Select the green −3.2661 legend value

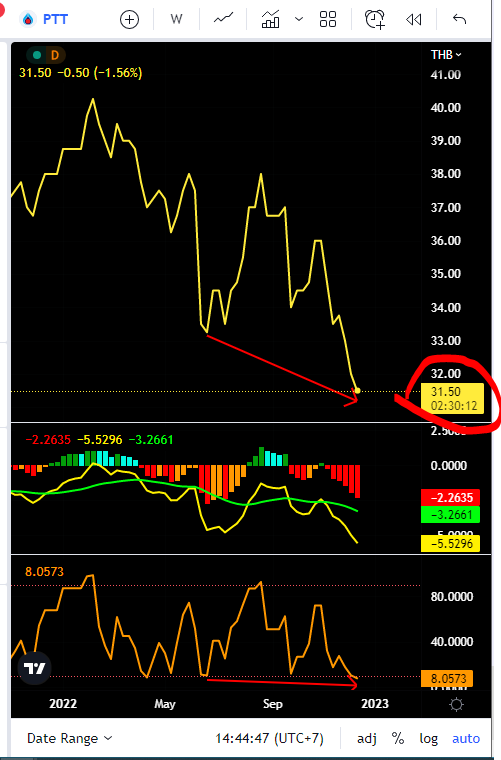click(x=151, y=440)
